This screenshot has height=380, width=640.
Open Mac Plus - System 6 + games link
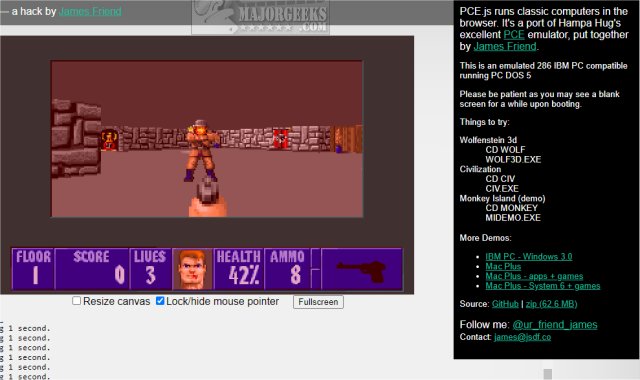click(542, 286)
